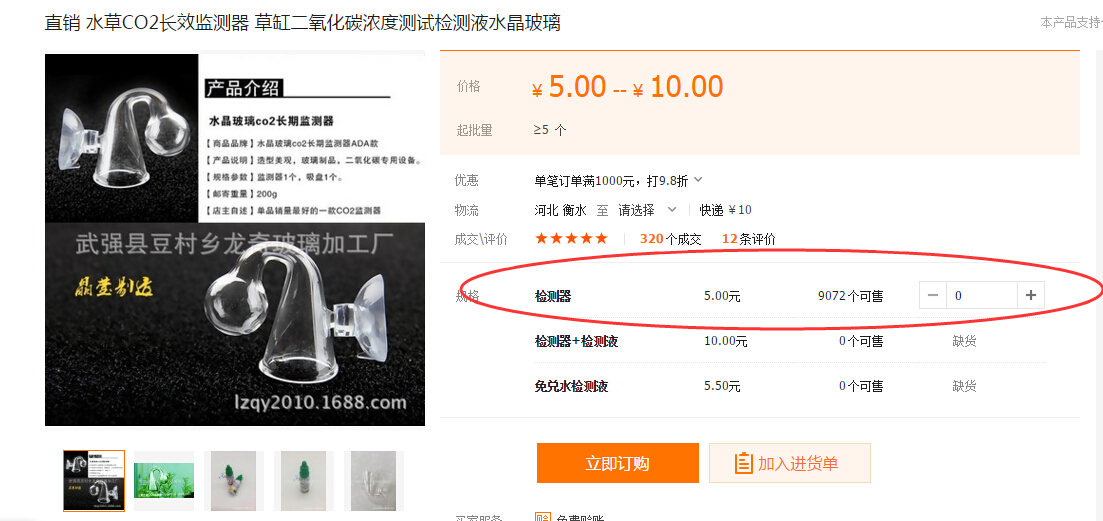Decrease quantity with the minus button
The height and width of the screenshot is (521, 1103).
pos(933,295)
